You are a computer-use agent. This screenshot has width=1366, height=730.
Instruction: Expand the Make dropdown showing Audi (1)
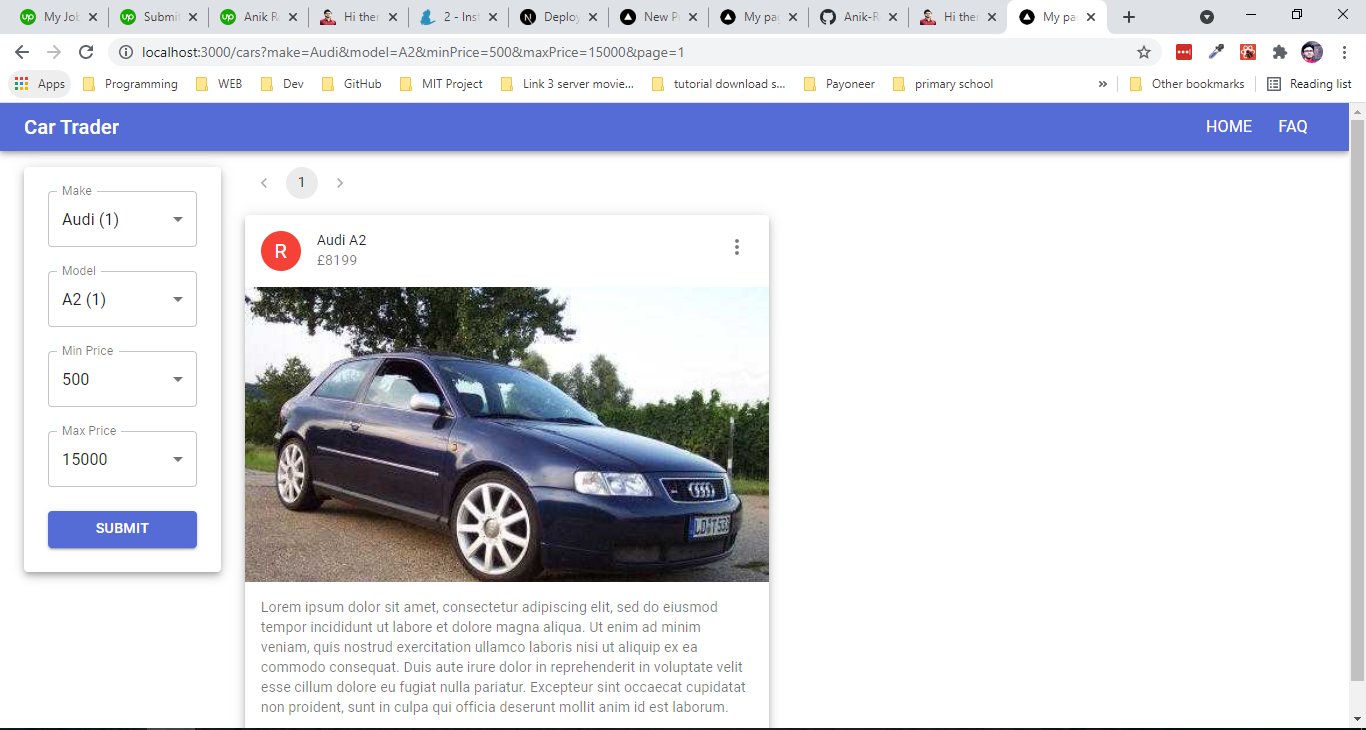pos(122,219)
